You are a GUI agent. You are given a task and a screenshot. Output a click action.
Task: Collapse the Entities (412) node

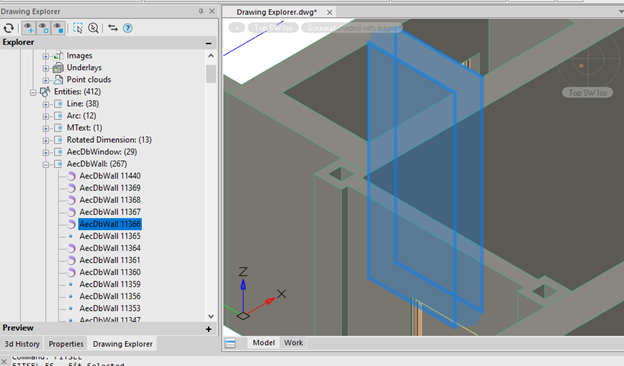33,93
